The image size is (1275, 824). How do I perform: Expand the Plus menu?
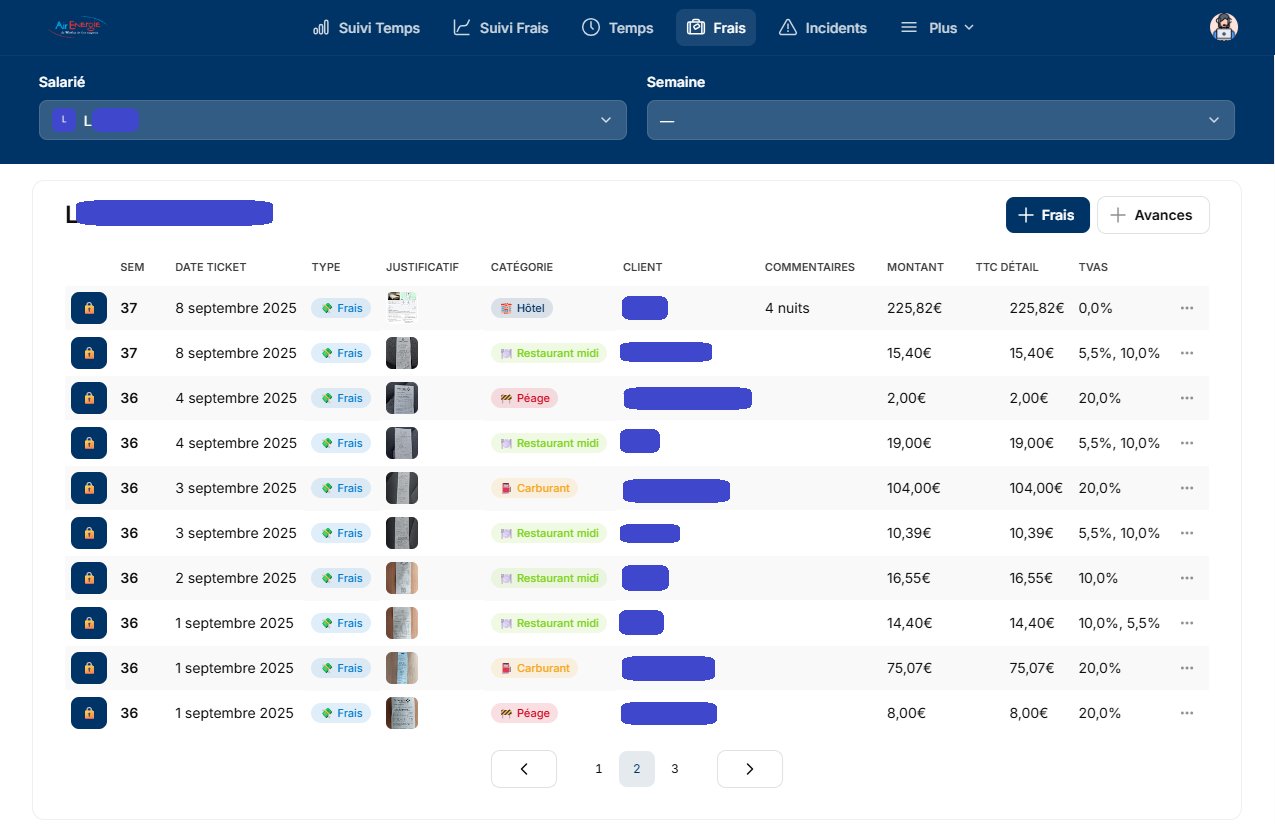coord(937,28)
